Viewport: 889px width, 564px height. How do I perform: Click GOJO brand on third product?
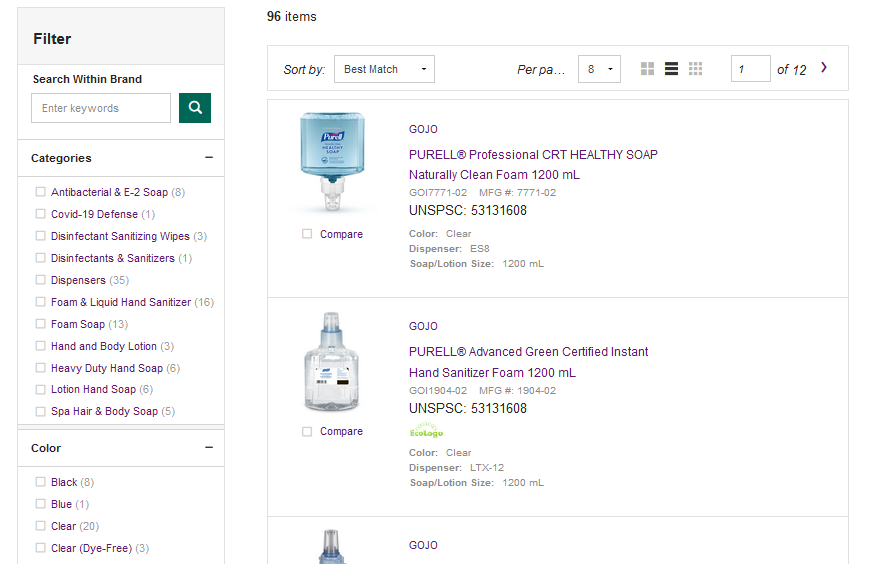pos(423,545)
